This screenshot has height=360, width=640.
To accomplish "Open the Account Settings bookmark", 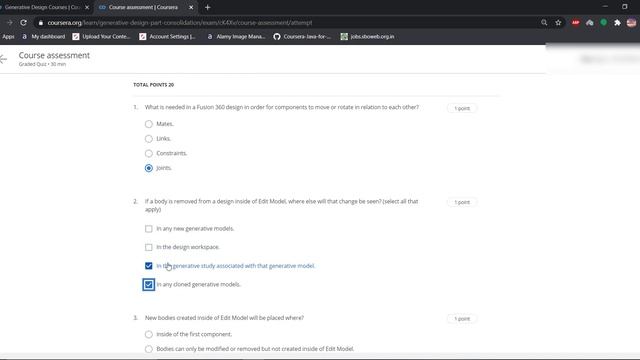I will tap(167, 37).
